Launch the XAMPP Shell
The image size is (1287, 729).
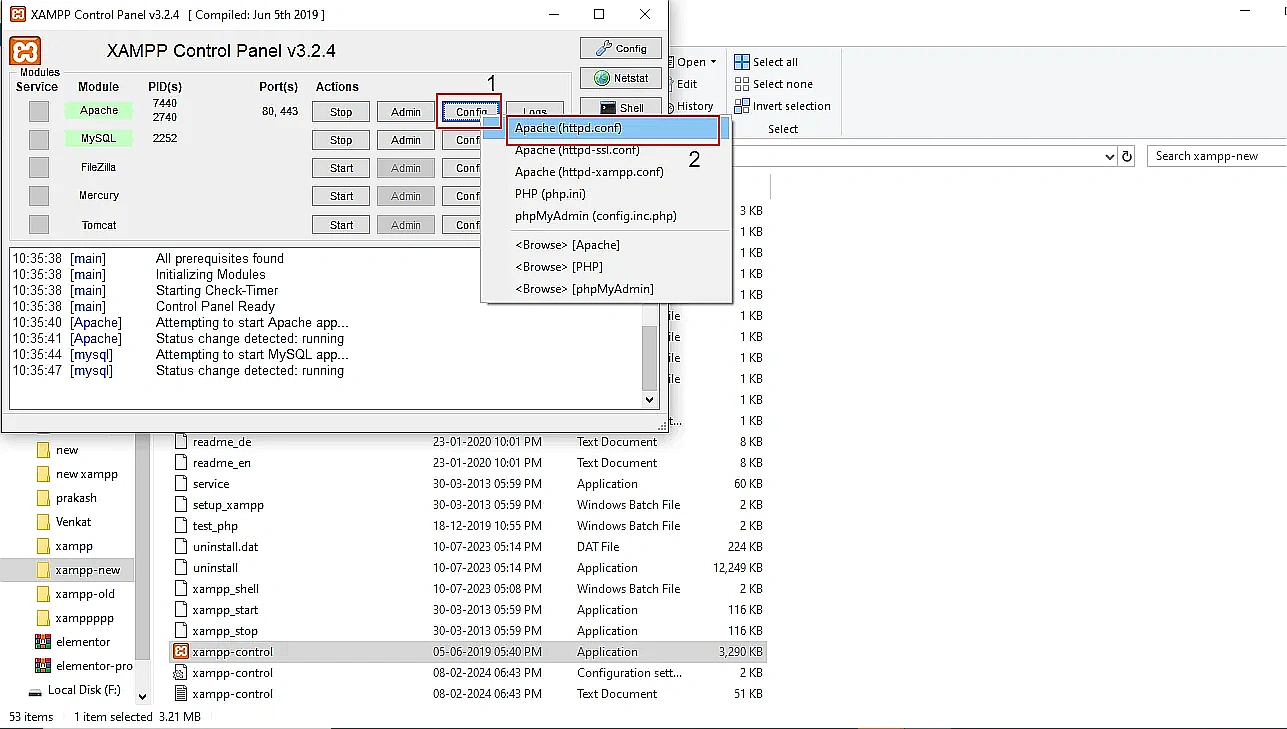(620, 107)
